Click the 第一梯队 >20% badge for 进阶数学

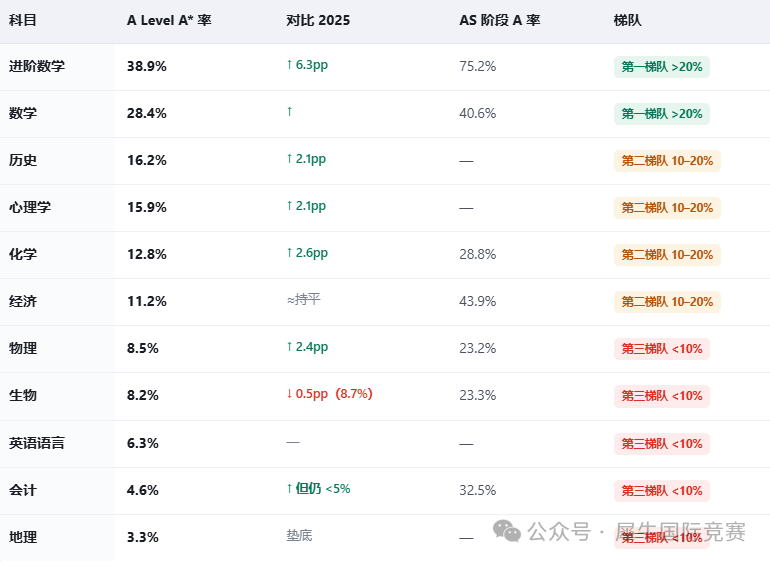click(661, 67)
